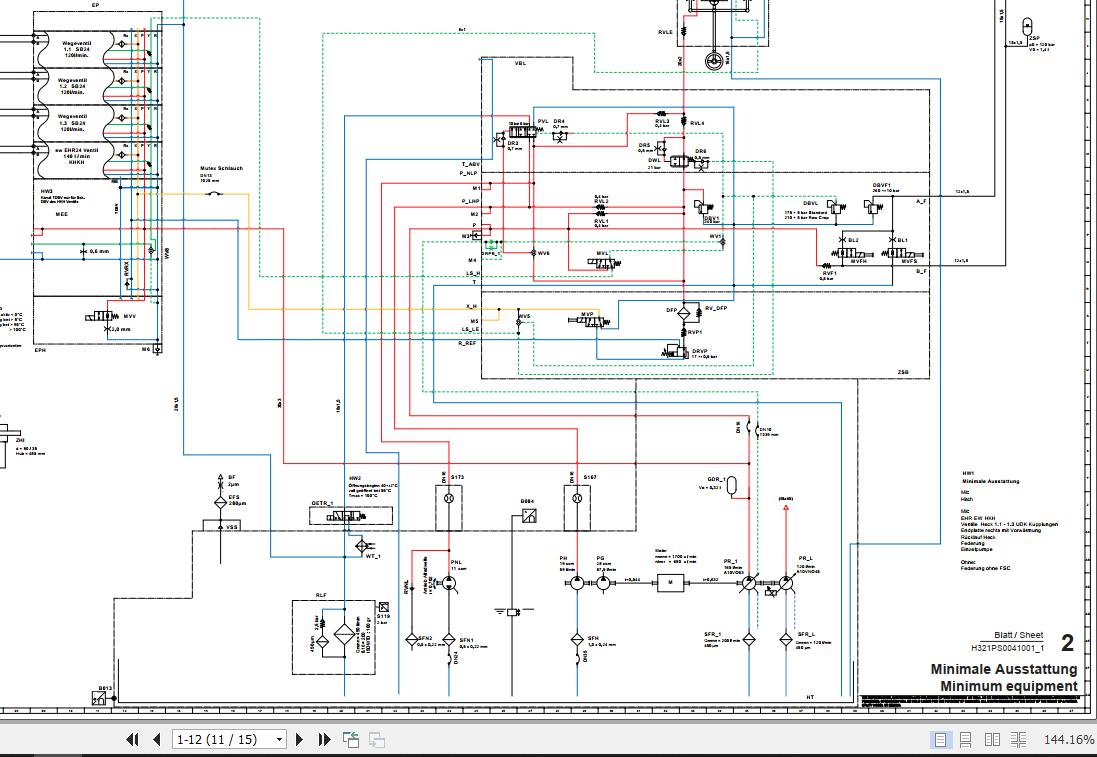Screen dimensions: 1097x757
Task: Click the previous view navigation icon
Action: 351,739
